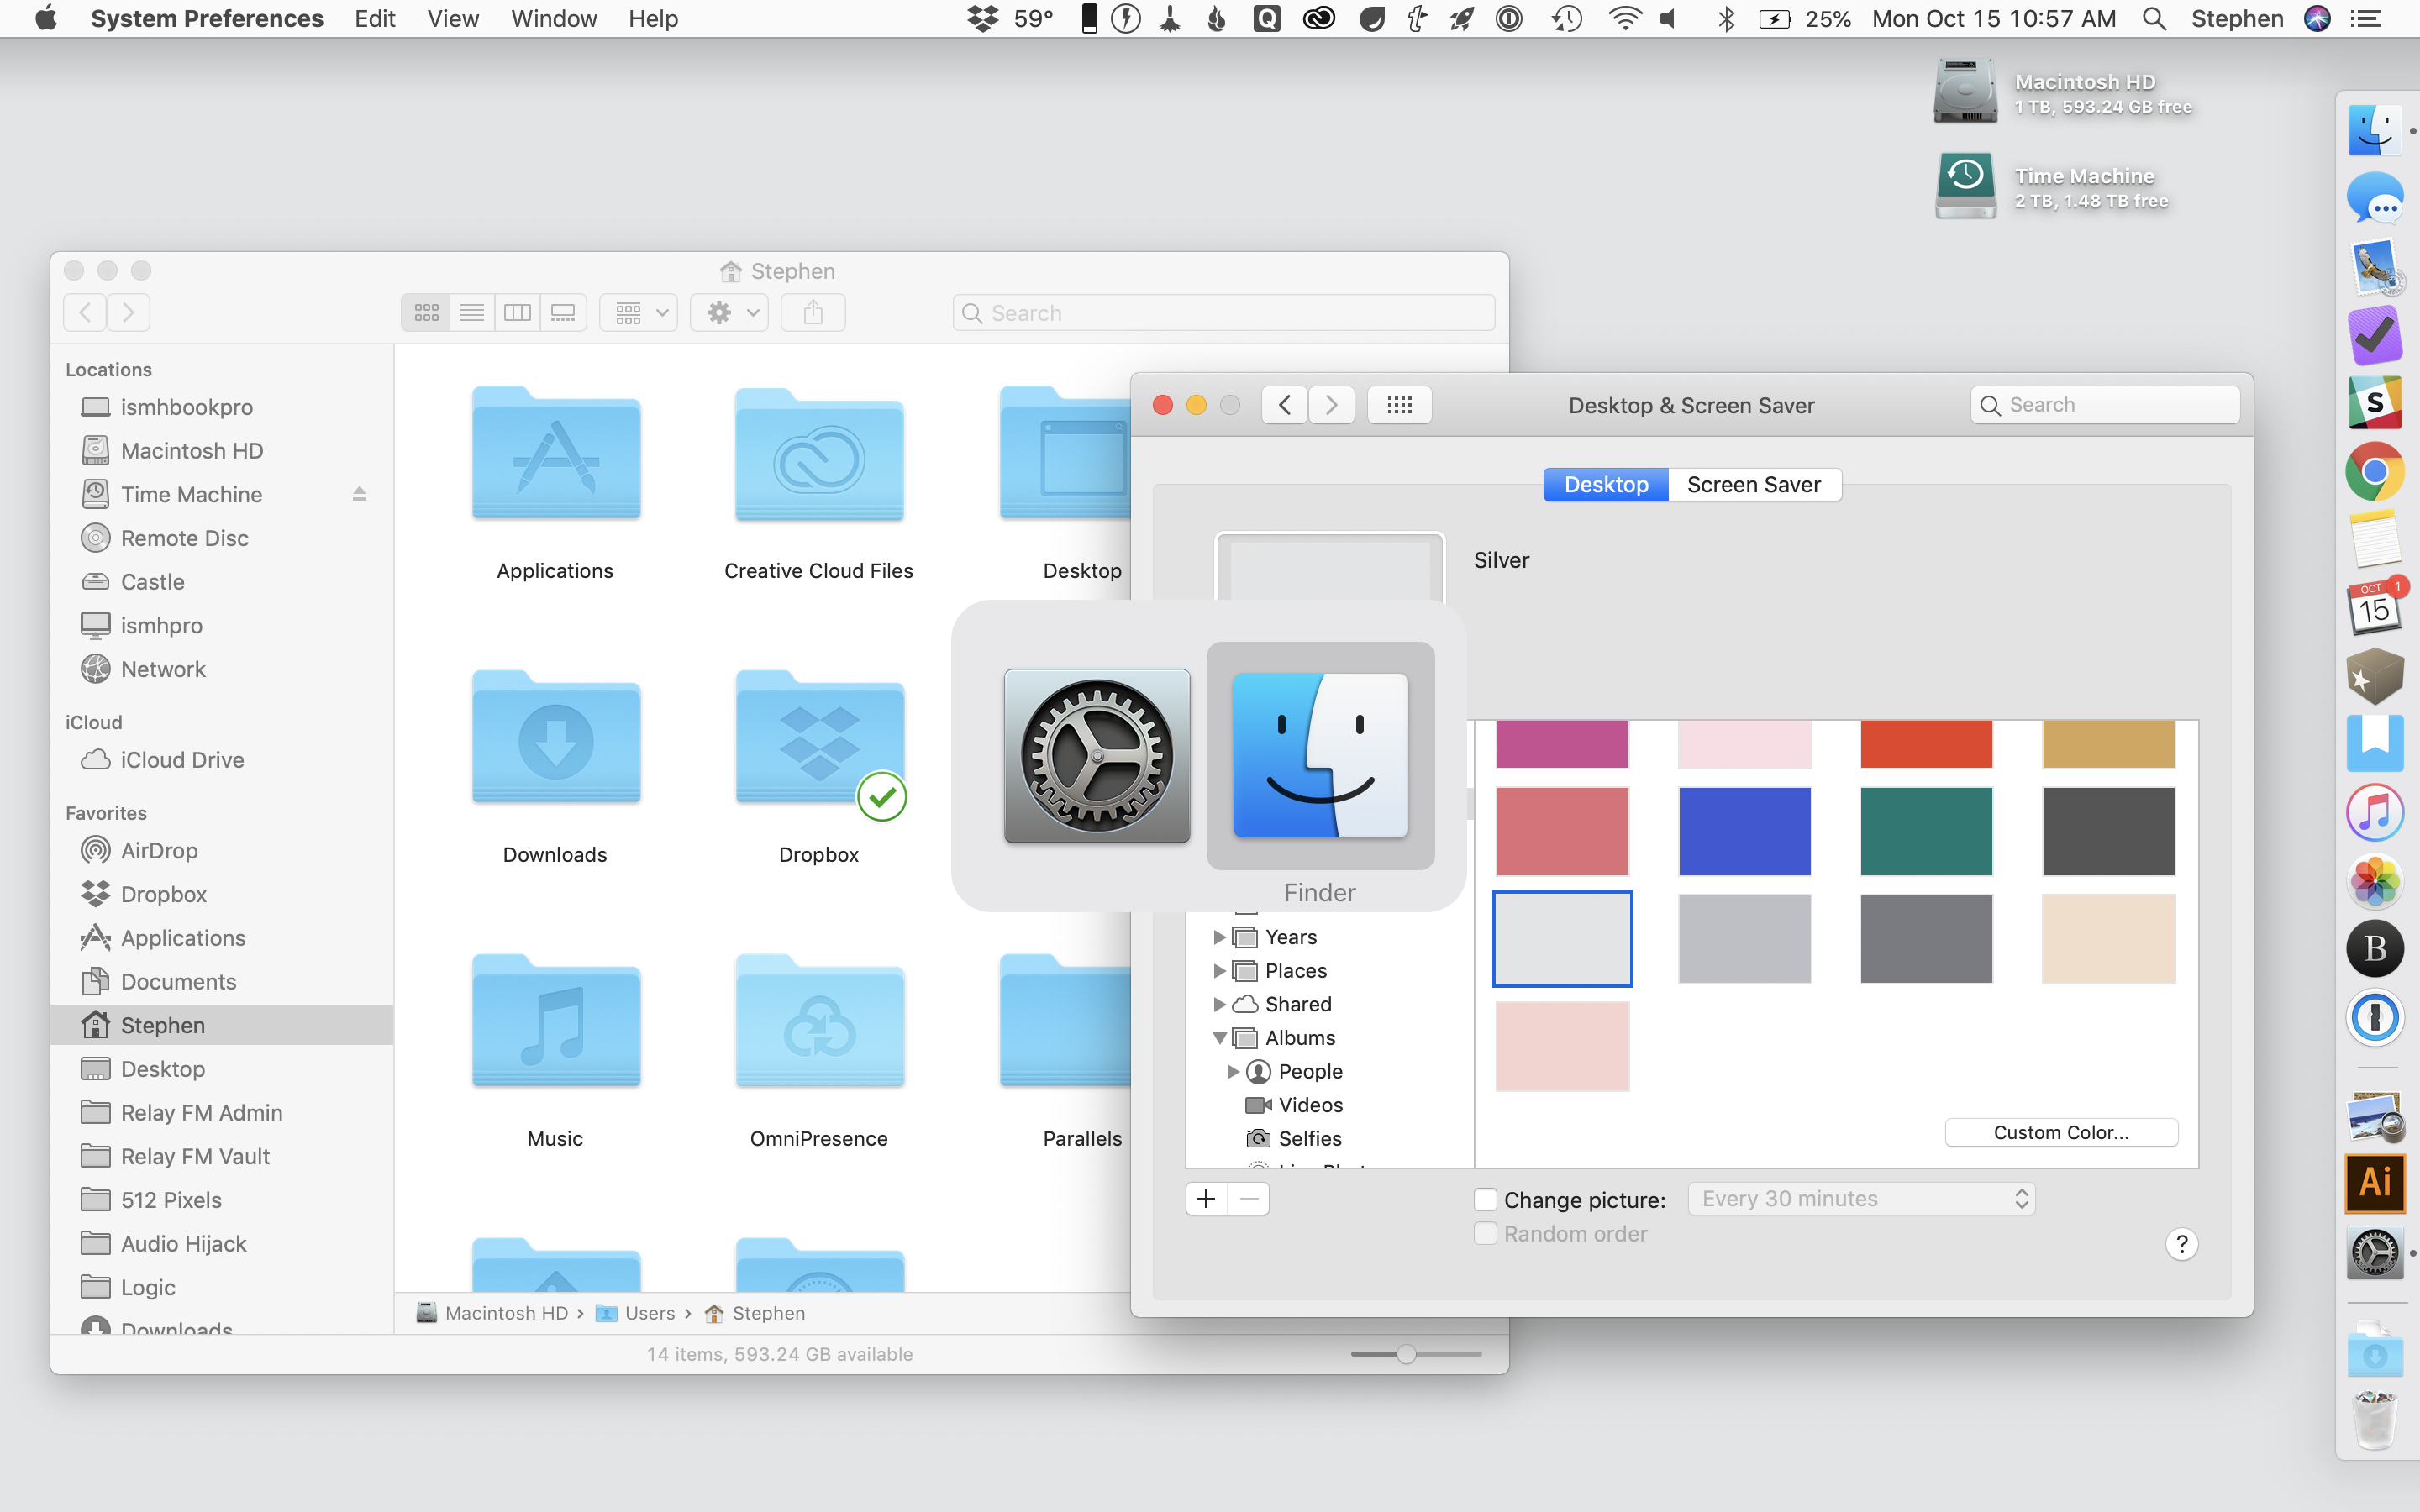Show all preferences grid button
Image resolution: width=2420 pixels, height=1512 pixels.
[1399, 405]
